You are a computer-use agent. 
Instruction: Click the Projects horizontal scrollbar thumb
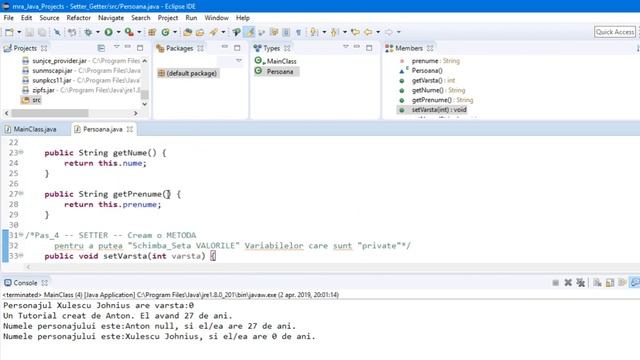pyautogui.click(x=49, y=113)
